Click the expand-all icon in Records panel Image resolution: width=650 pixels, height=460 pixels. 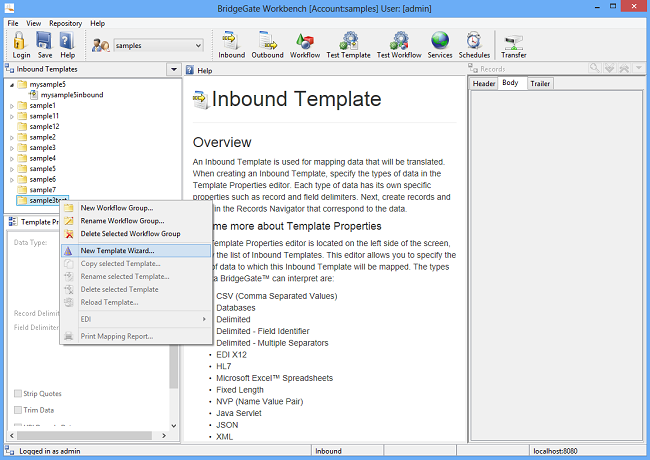pos(609,68)
